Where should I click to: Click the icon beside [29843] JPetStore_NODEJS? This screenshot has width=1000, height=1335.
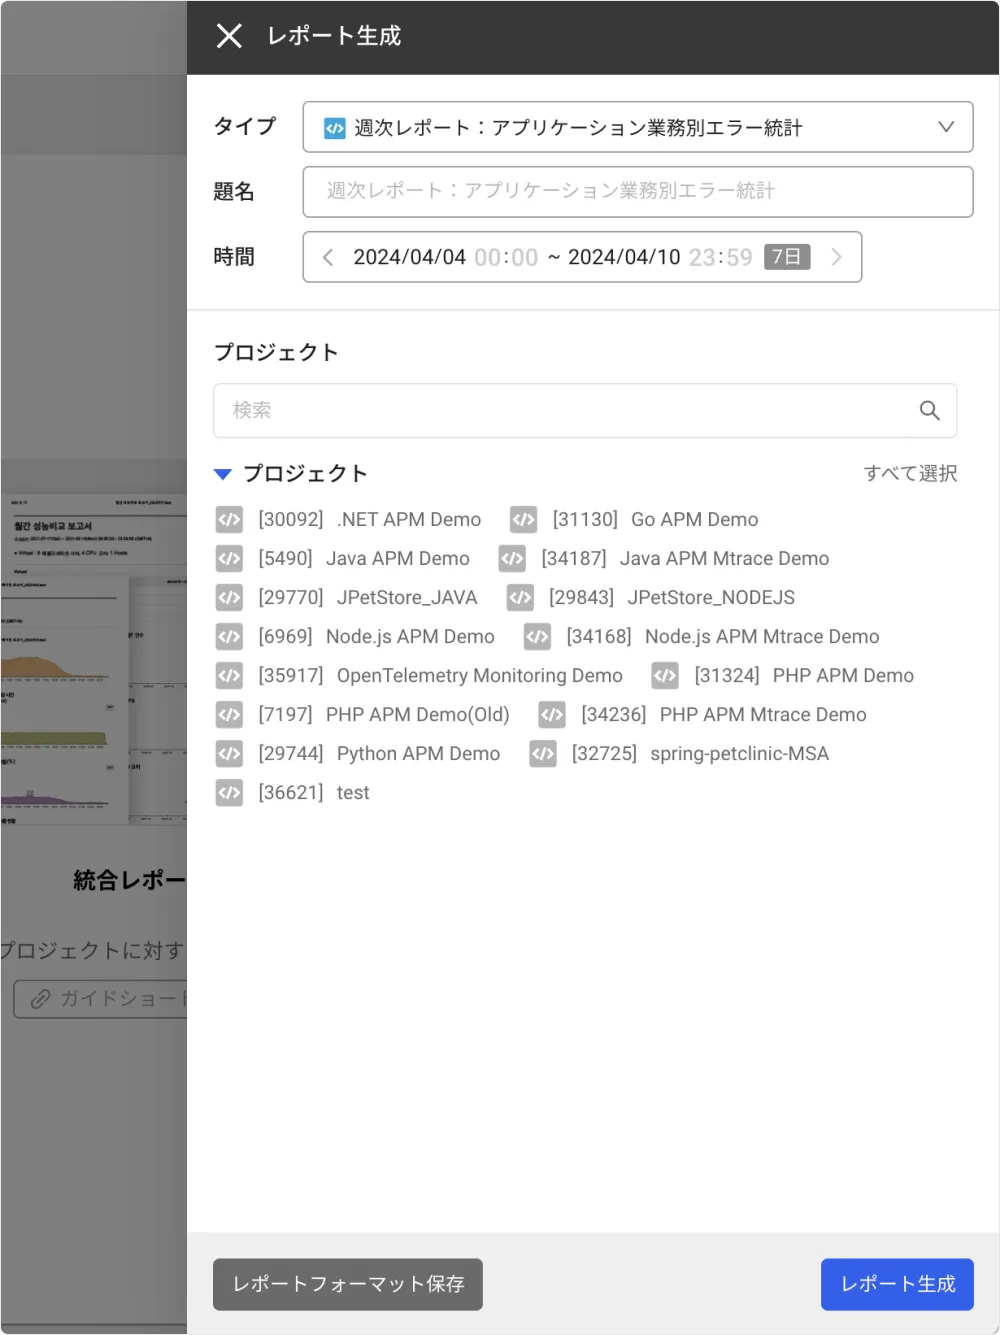point(520,597)
